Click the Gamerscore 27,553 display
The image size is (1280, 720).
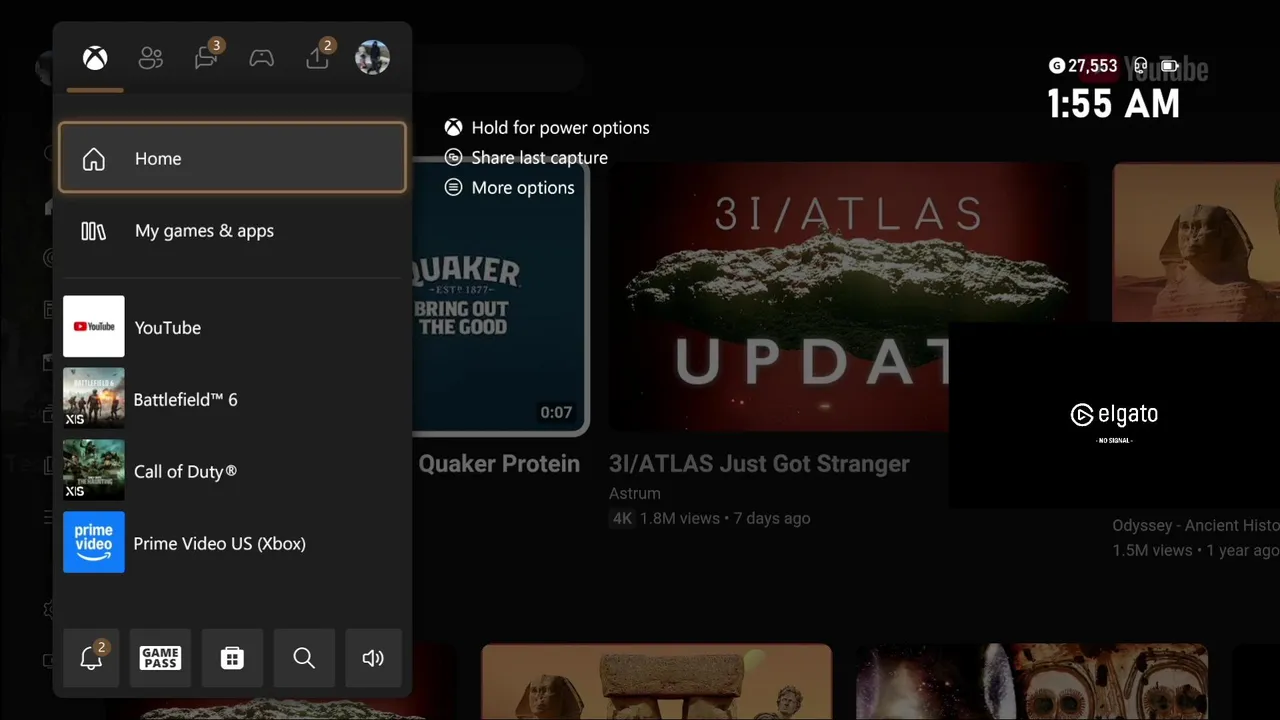(x=1083, y=66)
